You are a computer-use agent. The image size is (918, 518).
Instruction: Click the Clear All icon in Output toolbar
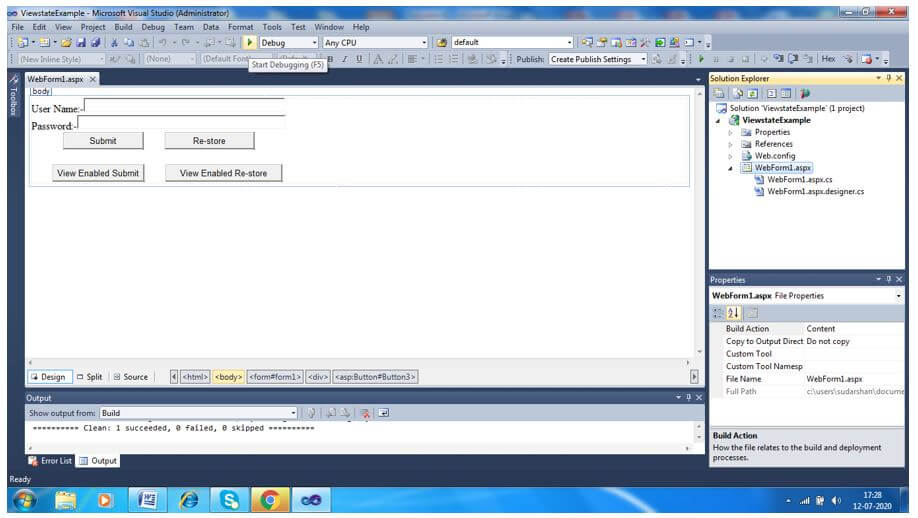click(x=365, y=413)
